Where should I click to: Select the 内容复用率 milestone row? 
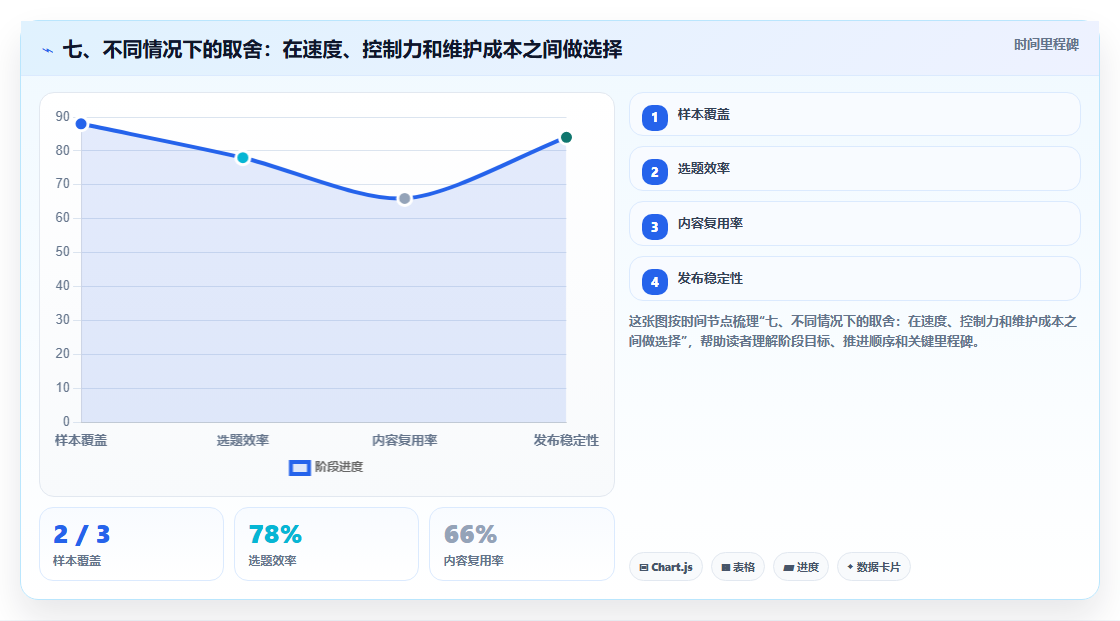click(x=854, y=224)
